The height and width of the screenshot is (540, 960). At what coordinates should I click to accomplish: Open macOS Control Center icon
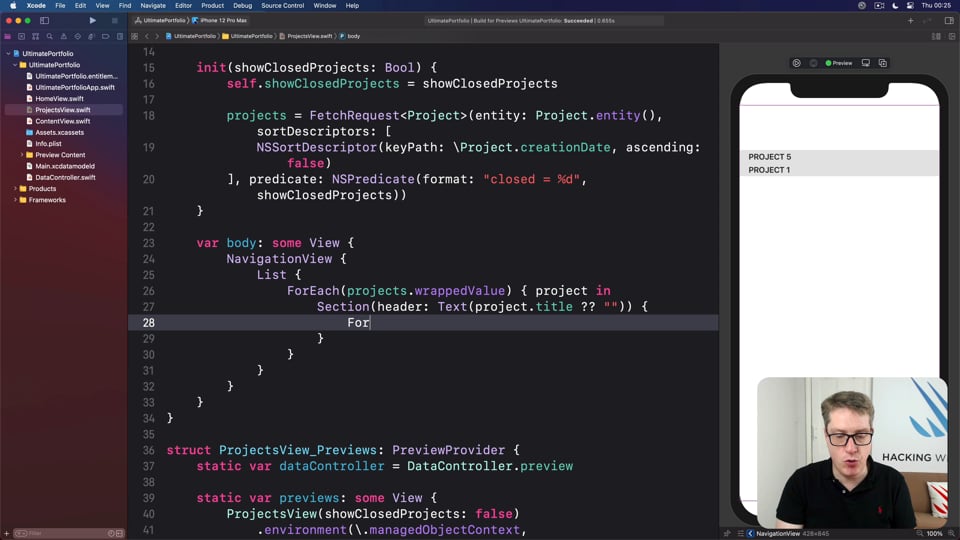coord(910,6)
